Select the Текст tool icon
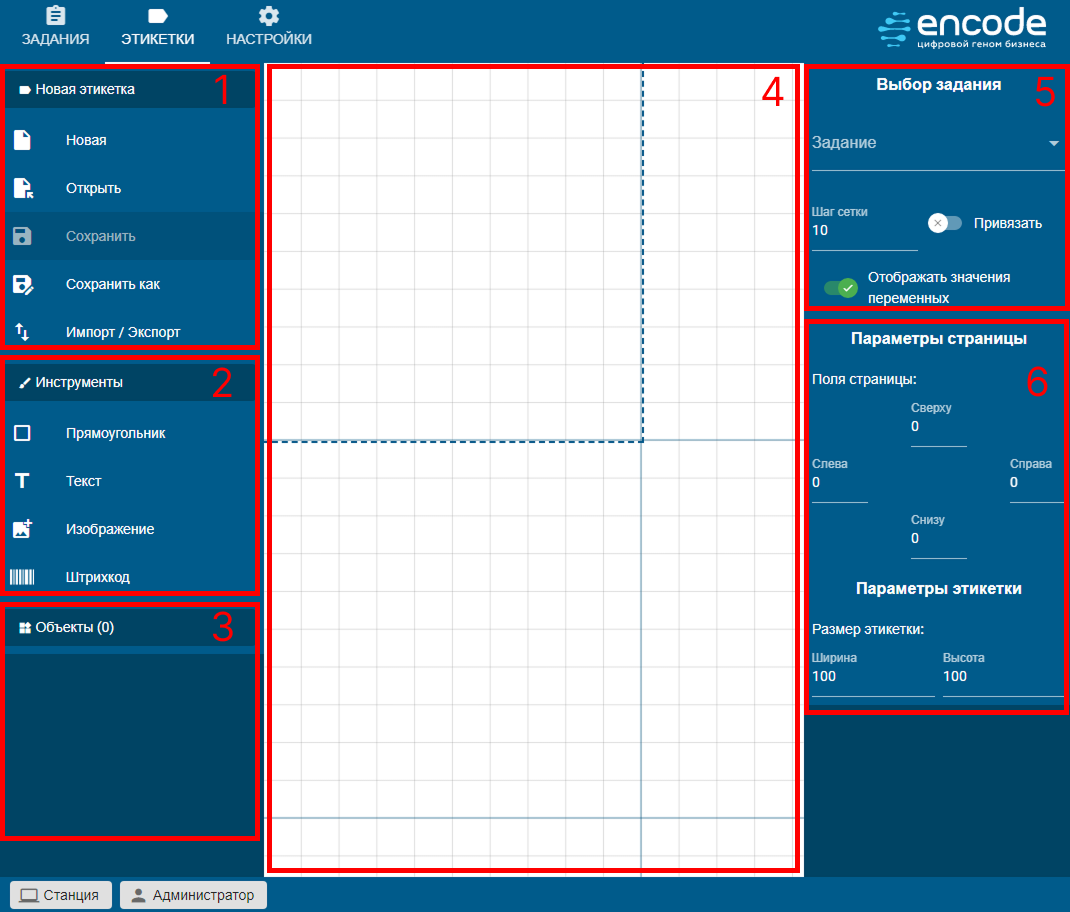The image size is (1070, 912). [22, 481]
